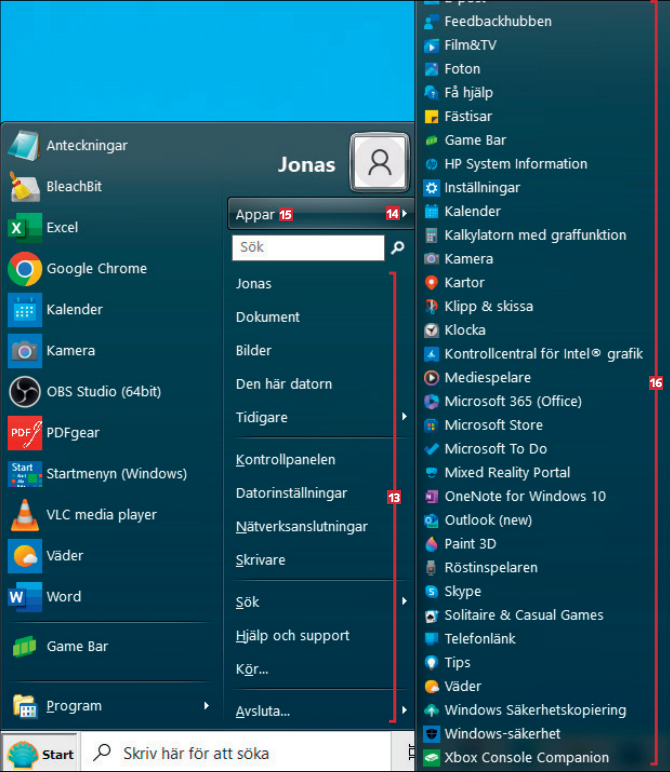670x772 pixels.
Task: Launch Xbox Console Companion app
Action: click(x=526, y=758)
